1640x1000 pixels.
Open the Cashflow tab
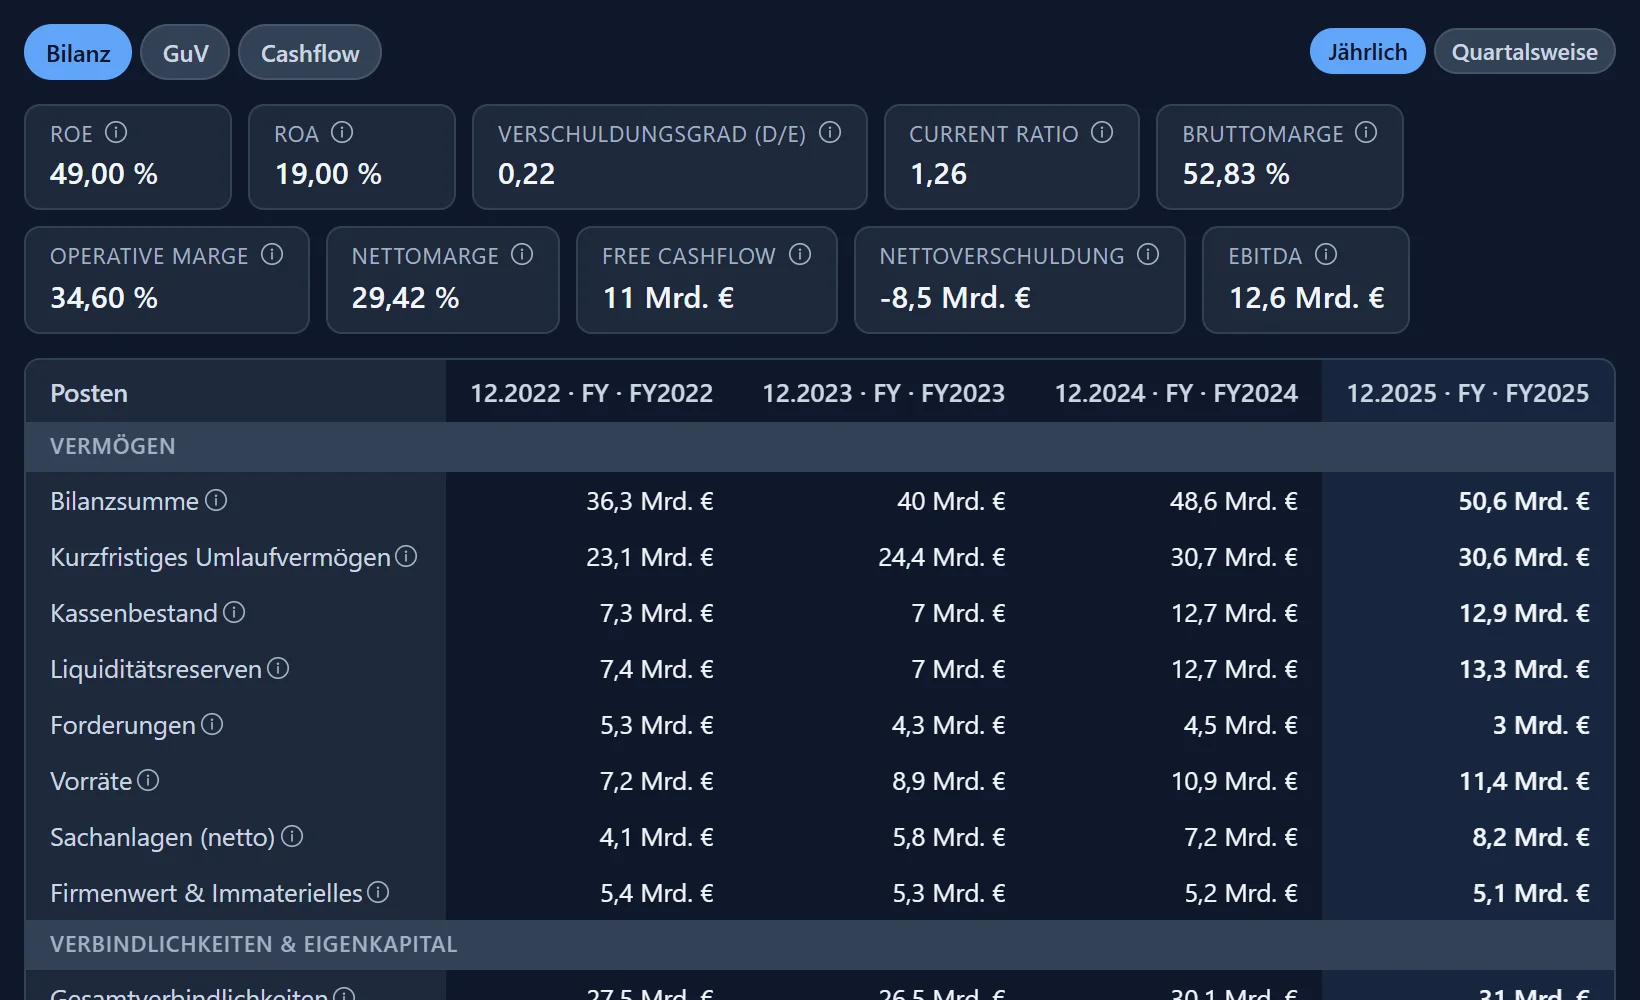tap(310, 53)
